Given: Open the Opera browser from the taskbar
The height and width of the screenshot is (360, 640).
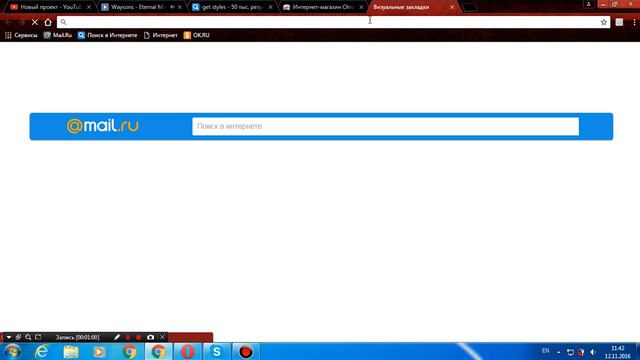Looking at the screenshot, I should (x=187, y=351).
